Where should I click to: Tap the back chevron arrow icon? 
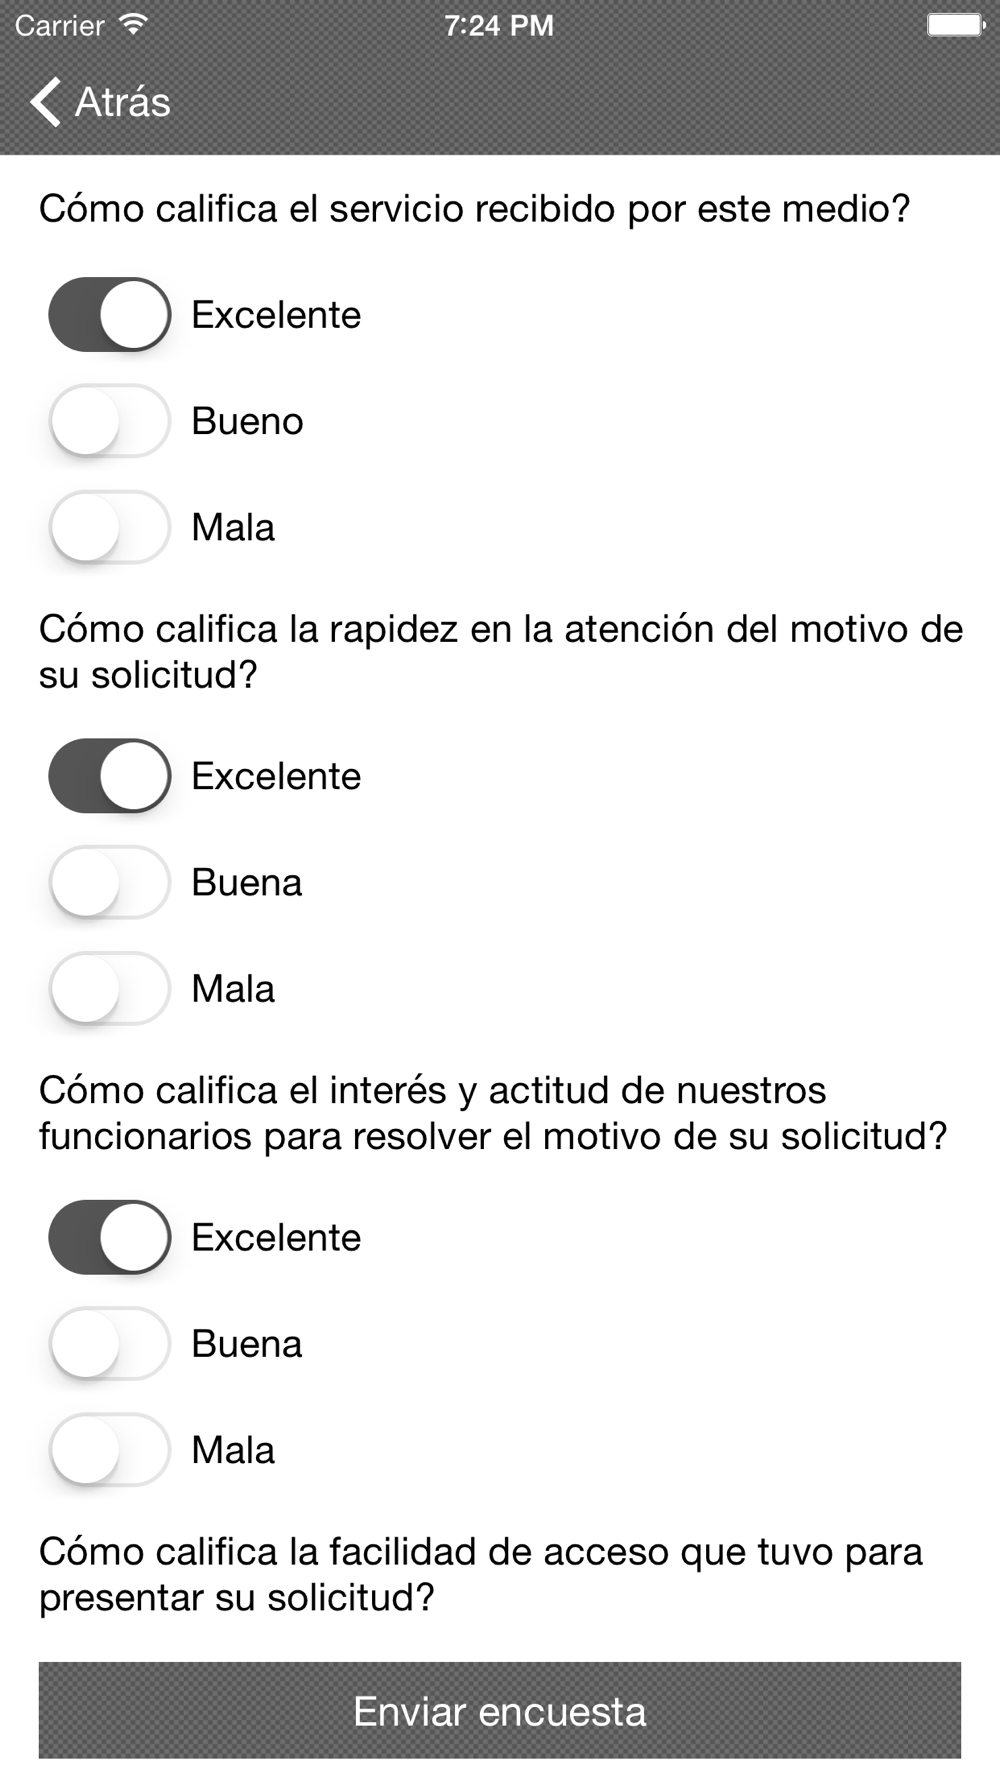click(46, 102)
